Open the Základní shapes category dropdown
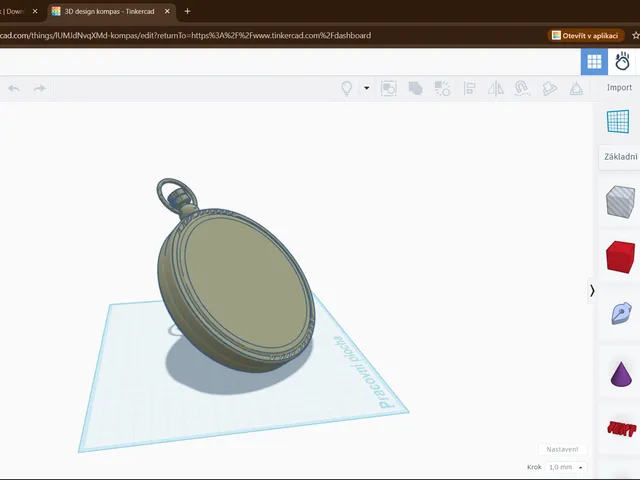640x480 pixels. [620, 157]
